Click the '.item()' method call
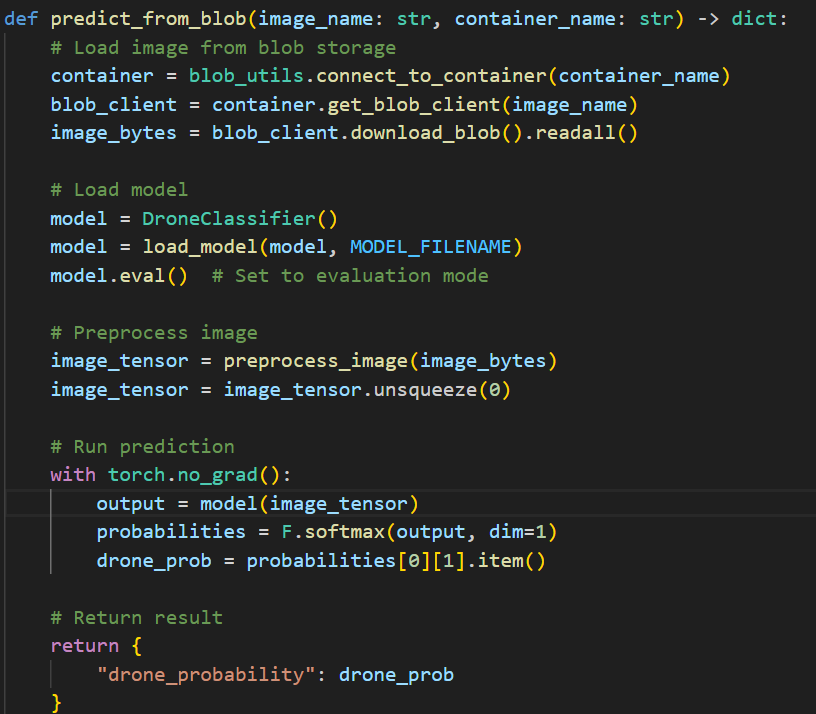The height and width of the screenshot is (714, 816). point(506,561)
